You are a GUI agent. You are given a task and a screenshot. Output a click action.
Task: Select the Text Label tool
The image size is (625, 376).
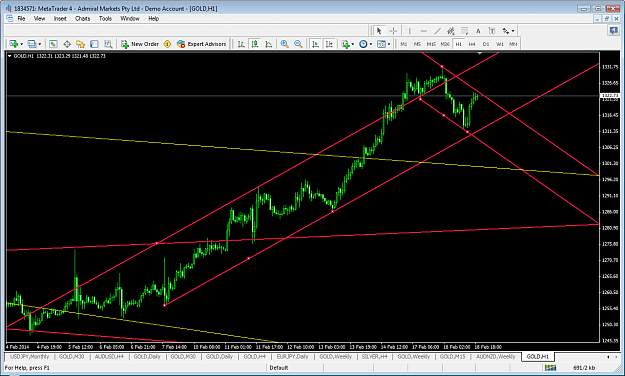[492, 31]
